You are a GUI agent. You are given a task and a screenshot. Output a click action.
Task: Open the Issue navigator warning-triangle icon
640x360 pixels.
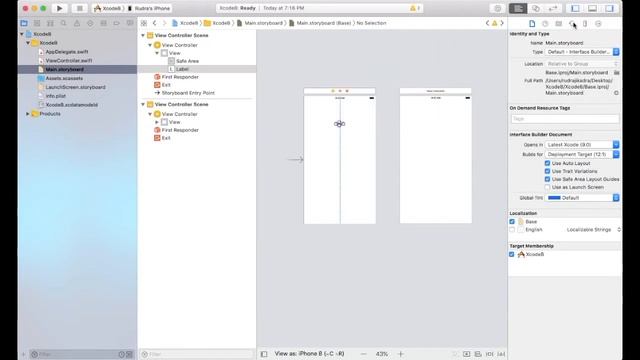coord(77,23)
